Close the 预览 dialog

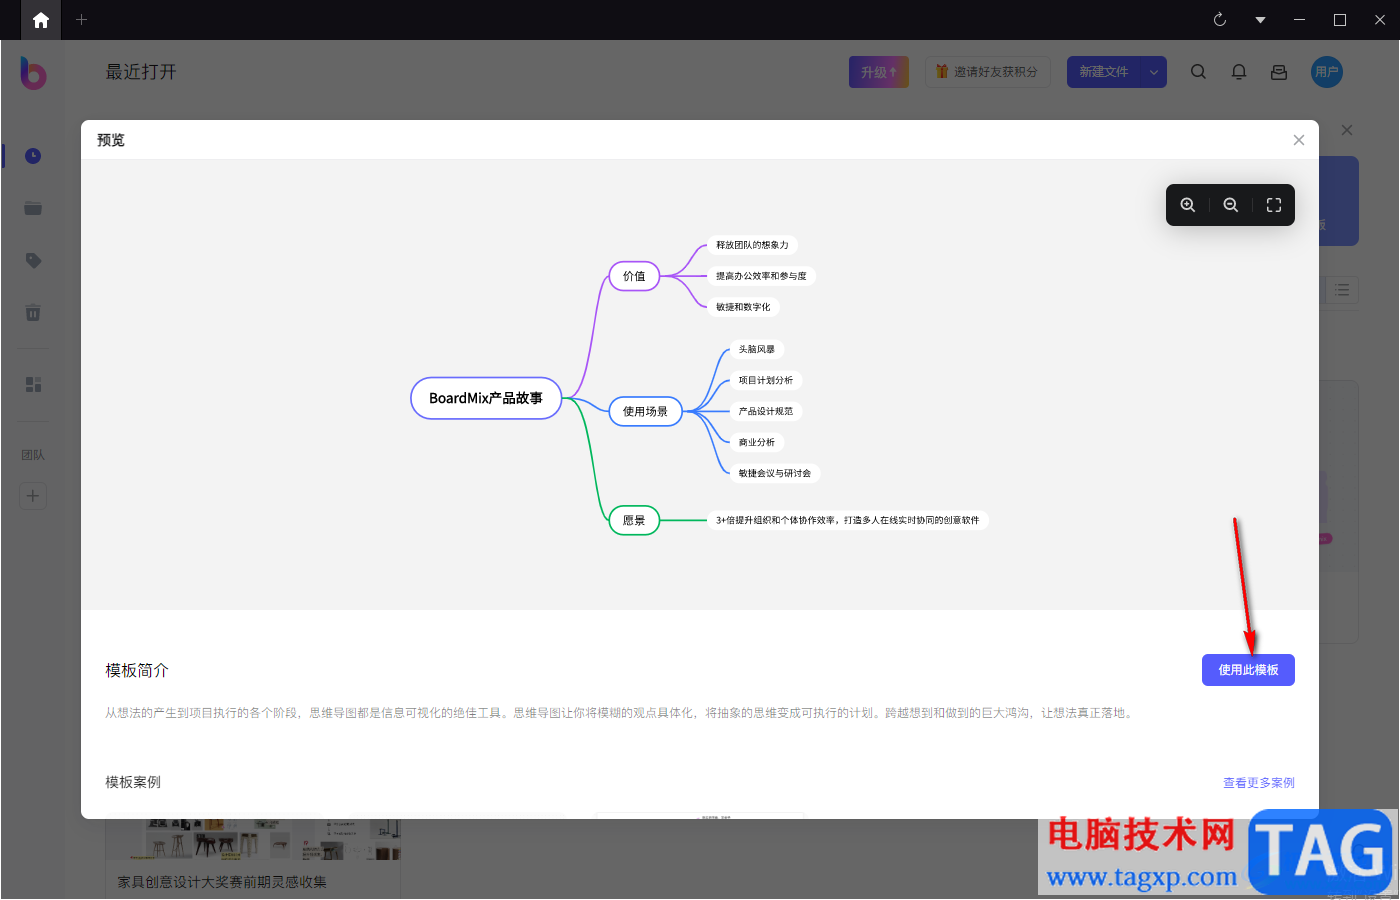[x=1299, y=140]
